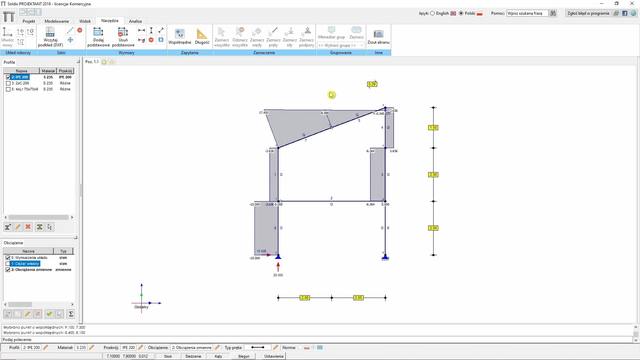
Task: Click pencil next to Przekrój field
Action: point(141,348)
